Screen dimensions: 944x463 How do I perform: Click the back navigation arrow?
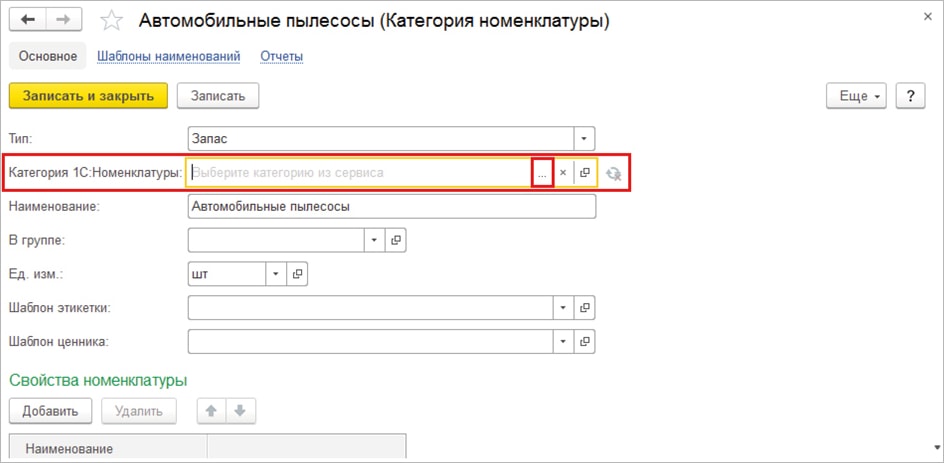28,20
